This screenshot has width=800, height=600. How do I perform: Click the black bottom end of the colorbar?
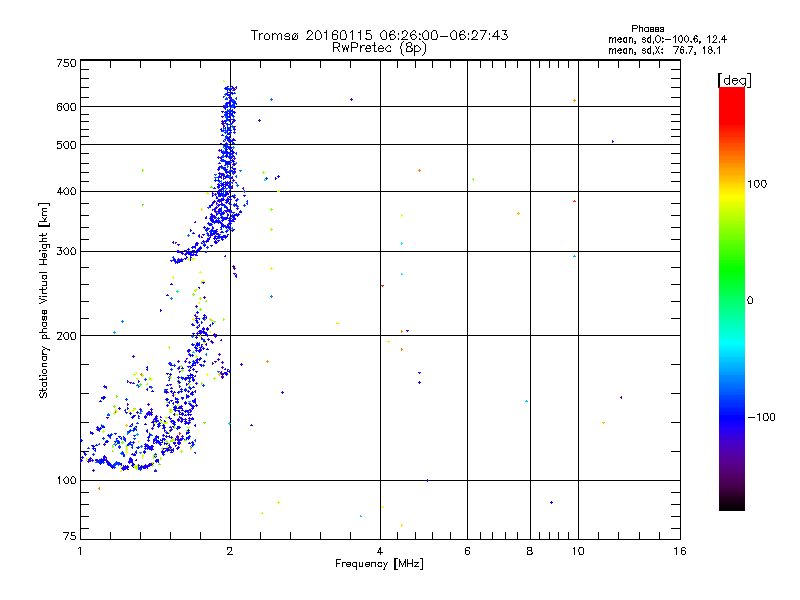pos(732,503)
